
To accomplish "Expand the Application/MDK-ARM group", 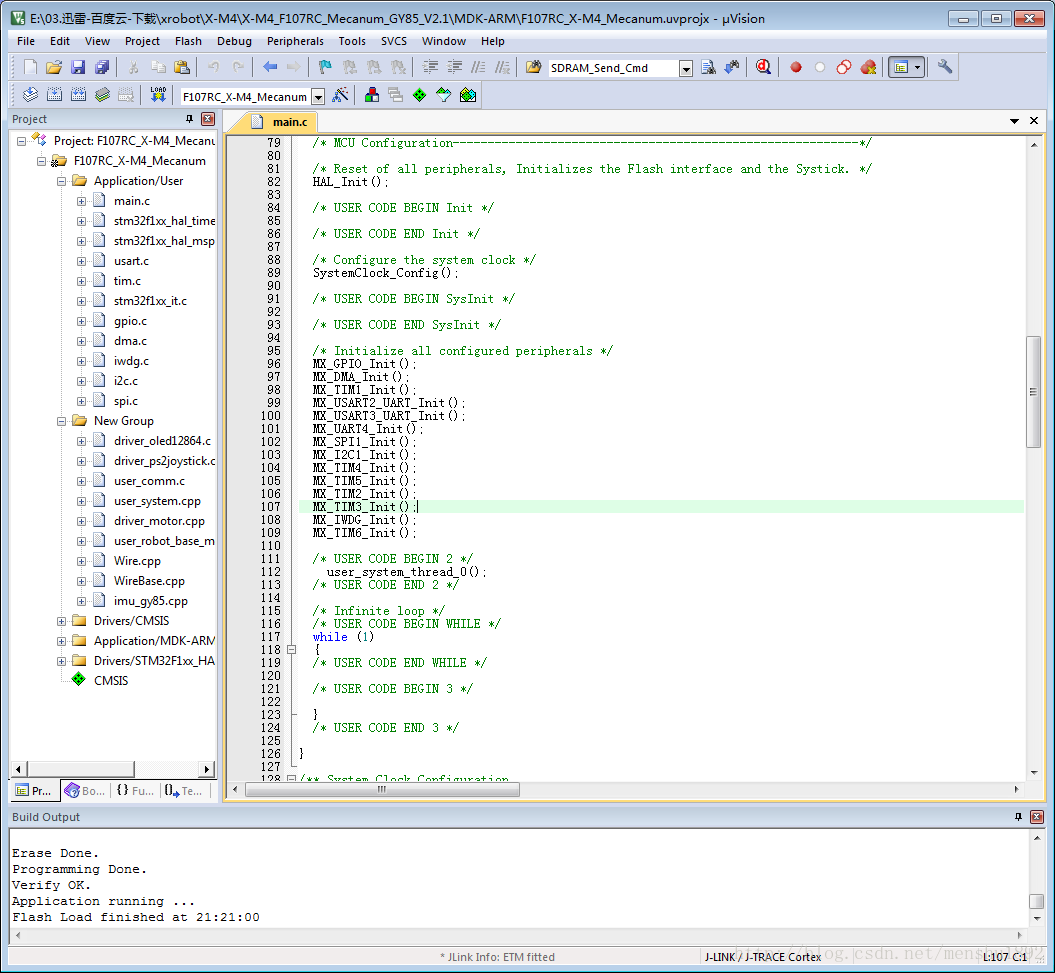I will point(61,641).
